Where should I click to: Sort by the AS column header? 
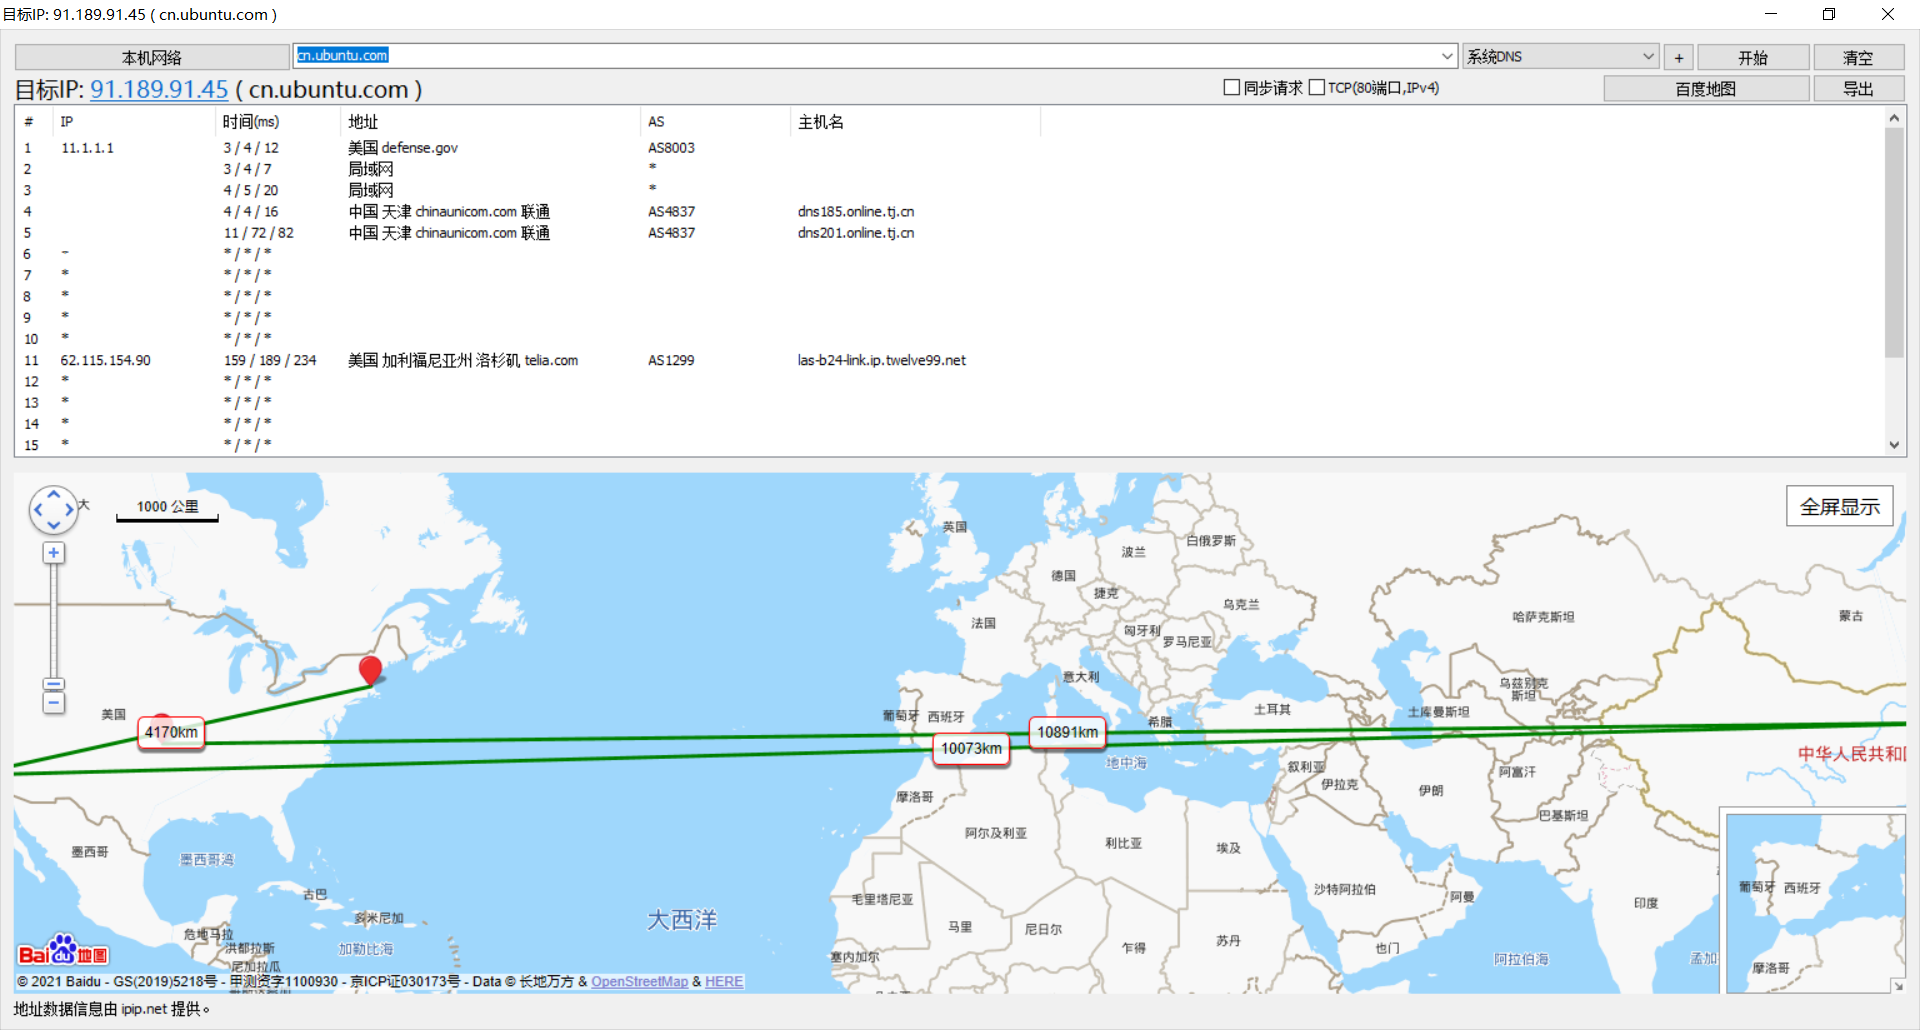point(715,122)
